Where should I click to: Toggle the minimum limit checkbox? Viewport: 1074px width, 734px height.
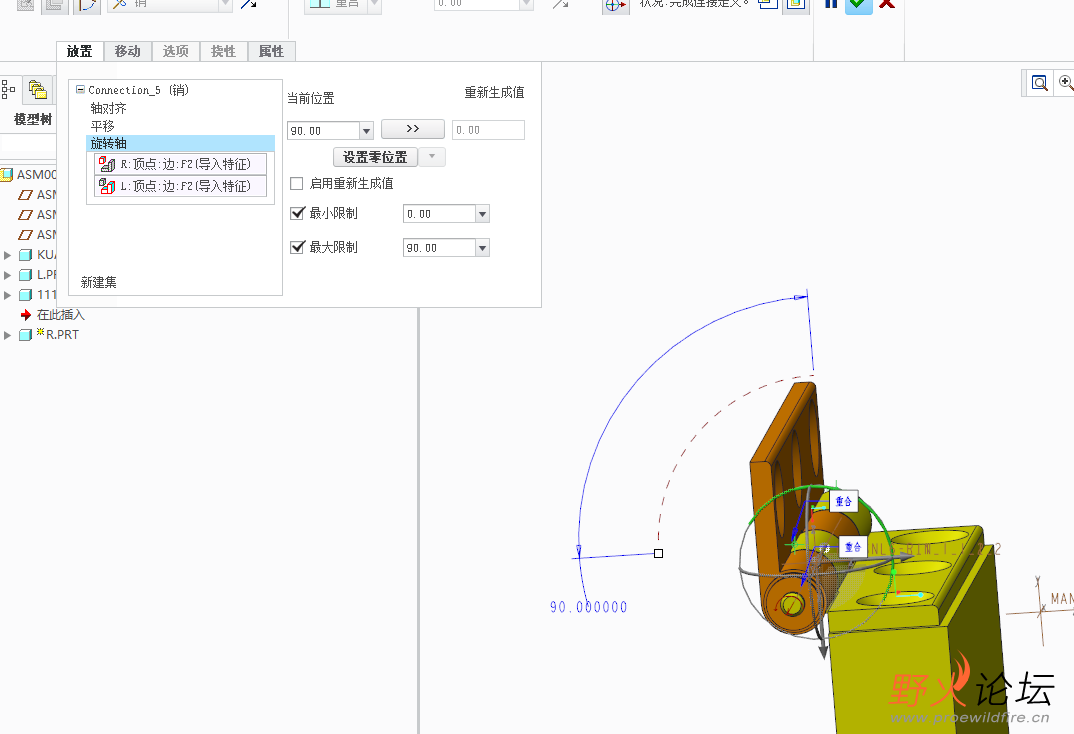tap(297, 213)
